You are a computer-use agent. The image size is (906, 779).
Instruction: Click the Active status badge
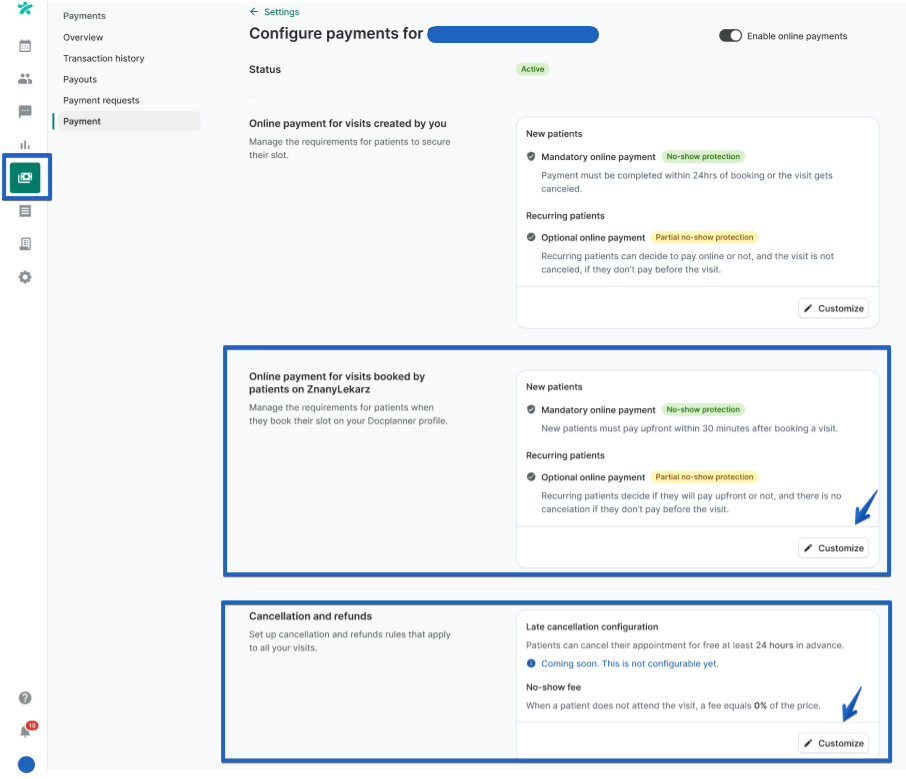pyautogui.click(x=533, y=69)
